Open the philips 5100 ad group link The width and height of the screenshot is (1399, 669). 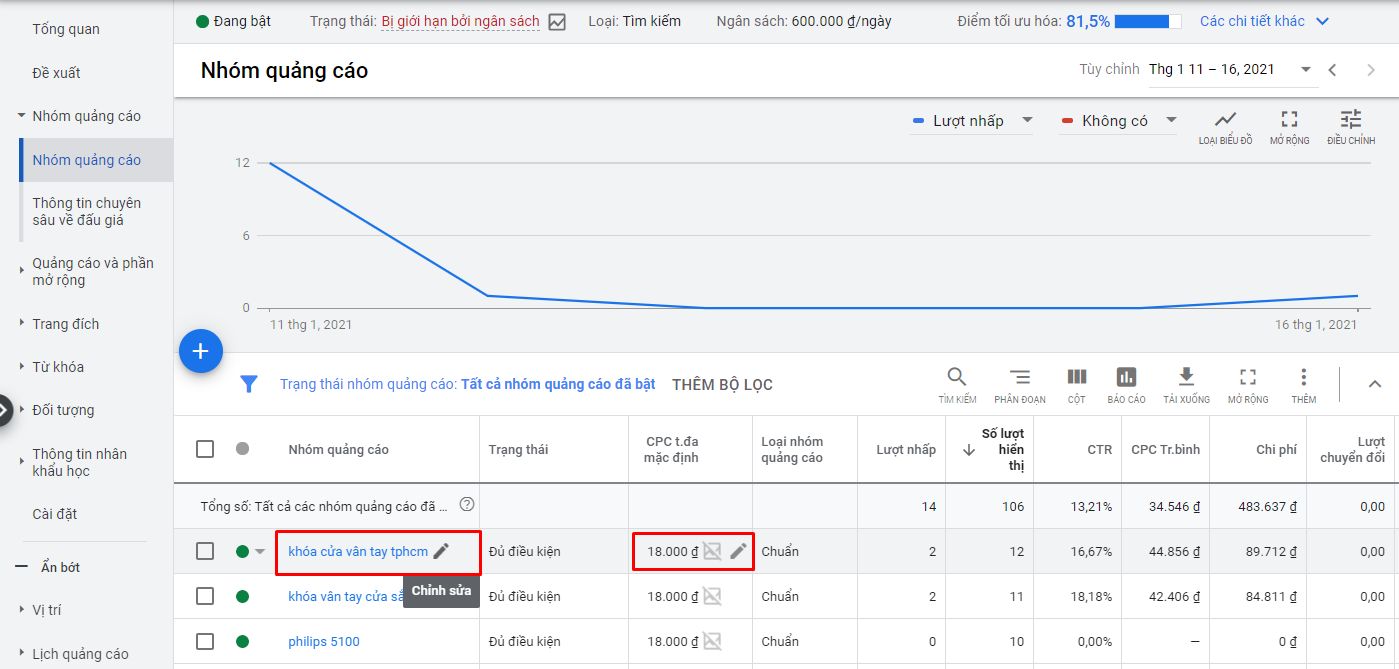[x=323, y=641]
